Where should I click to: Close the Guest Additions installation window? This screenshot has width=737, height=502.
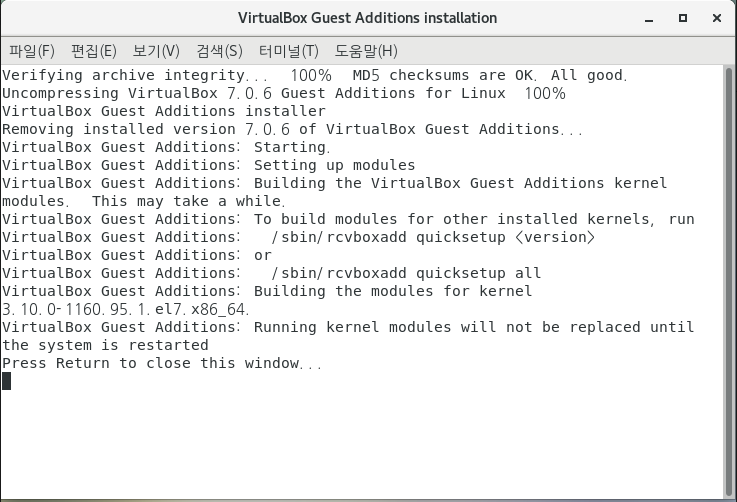[x=717, y=18]
